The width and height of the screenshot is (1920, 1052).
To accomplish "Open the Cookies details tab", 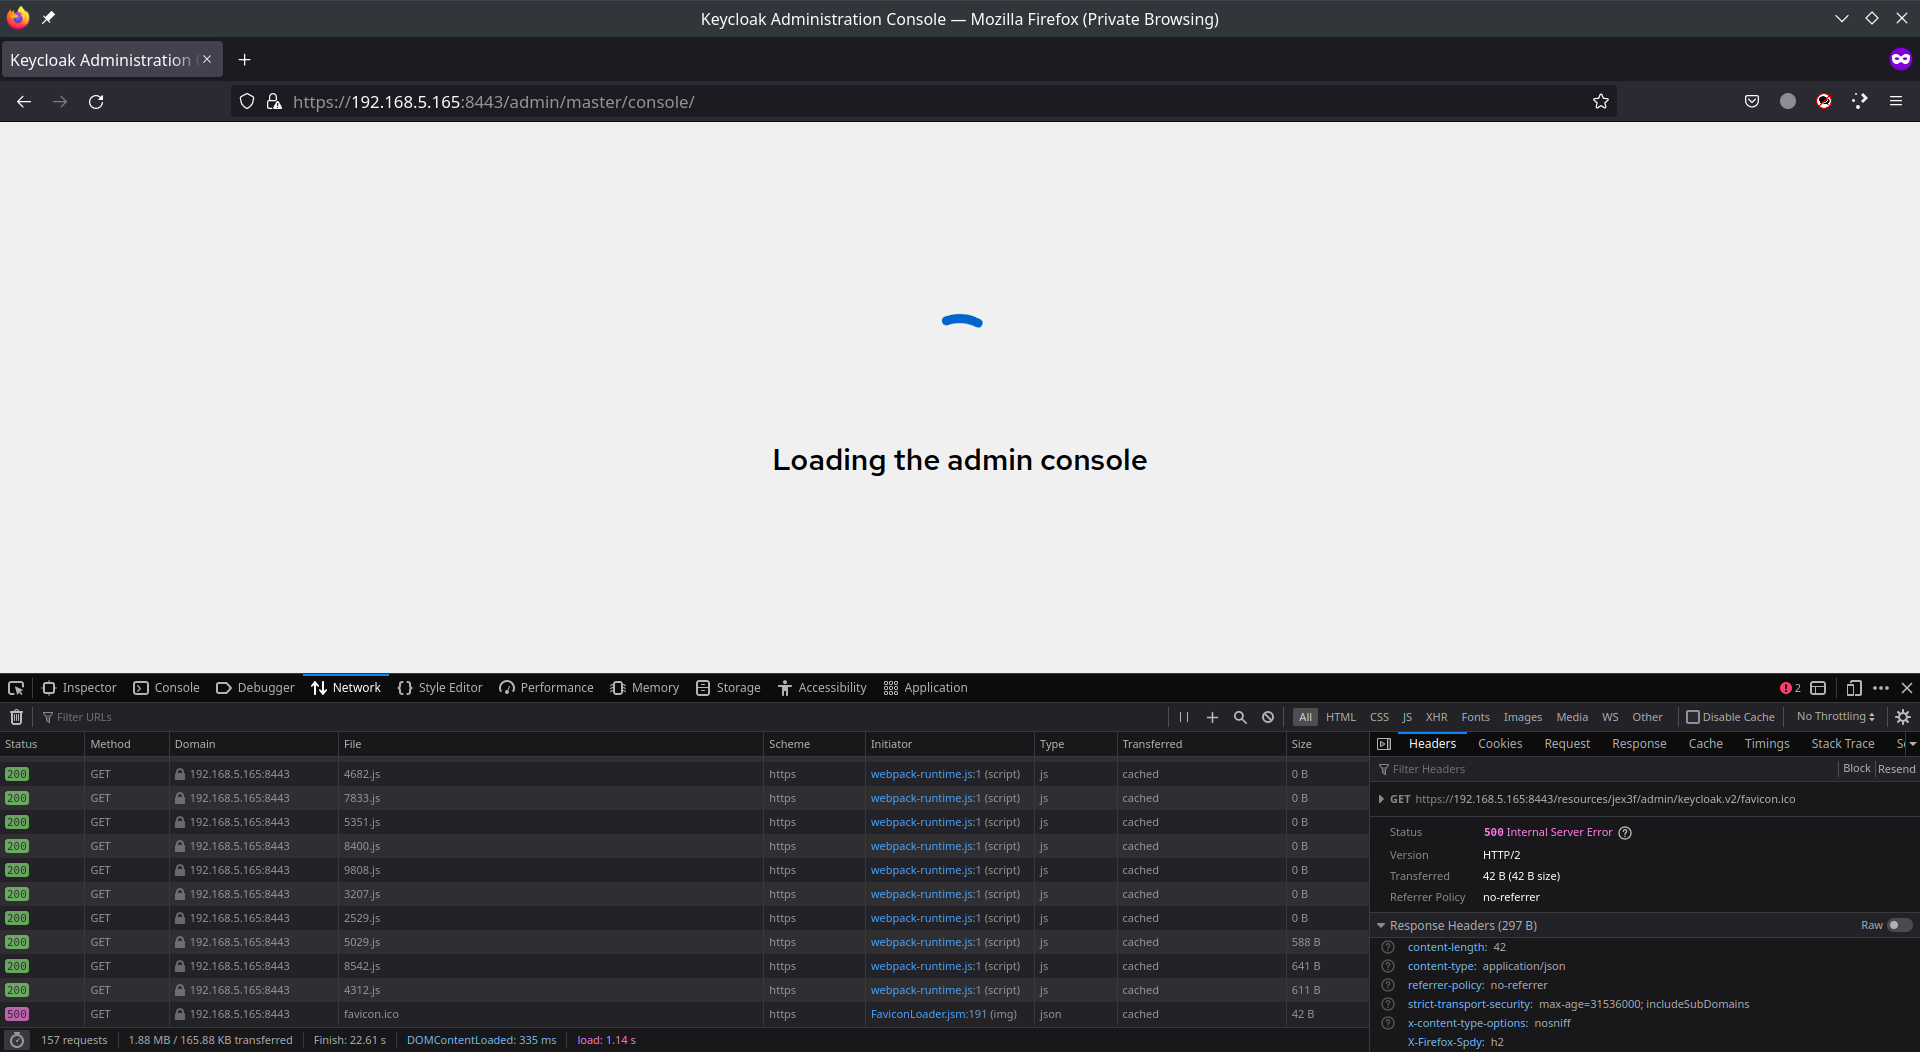I will pyautogui.click(x=1500, y=744).
